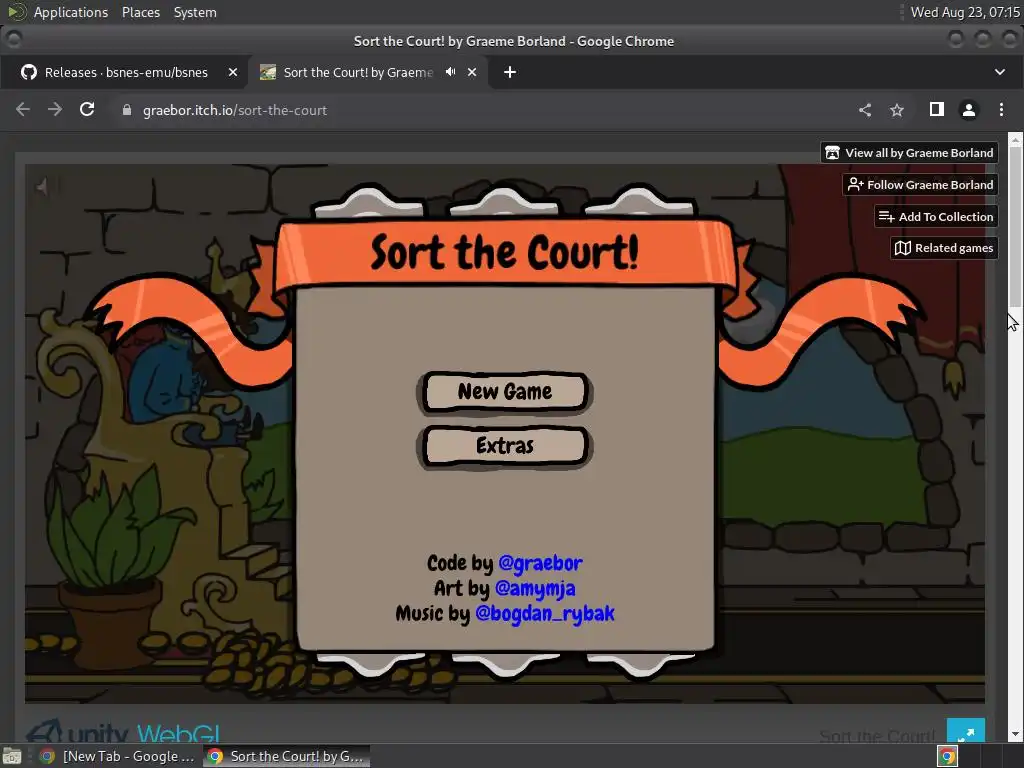Expand the tab search dropdown
1024x768 pixels.
(x=1000, y=72)
